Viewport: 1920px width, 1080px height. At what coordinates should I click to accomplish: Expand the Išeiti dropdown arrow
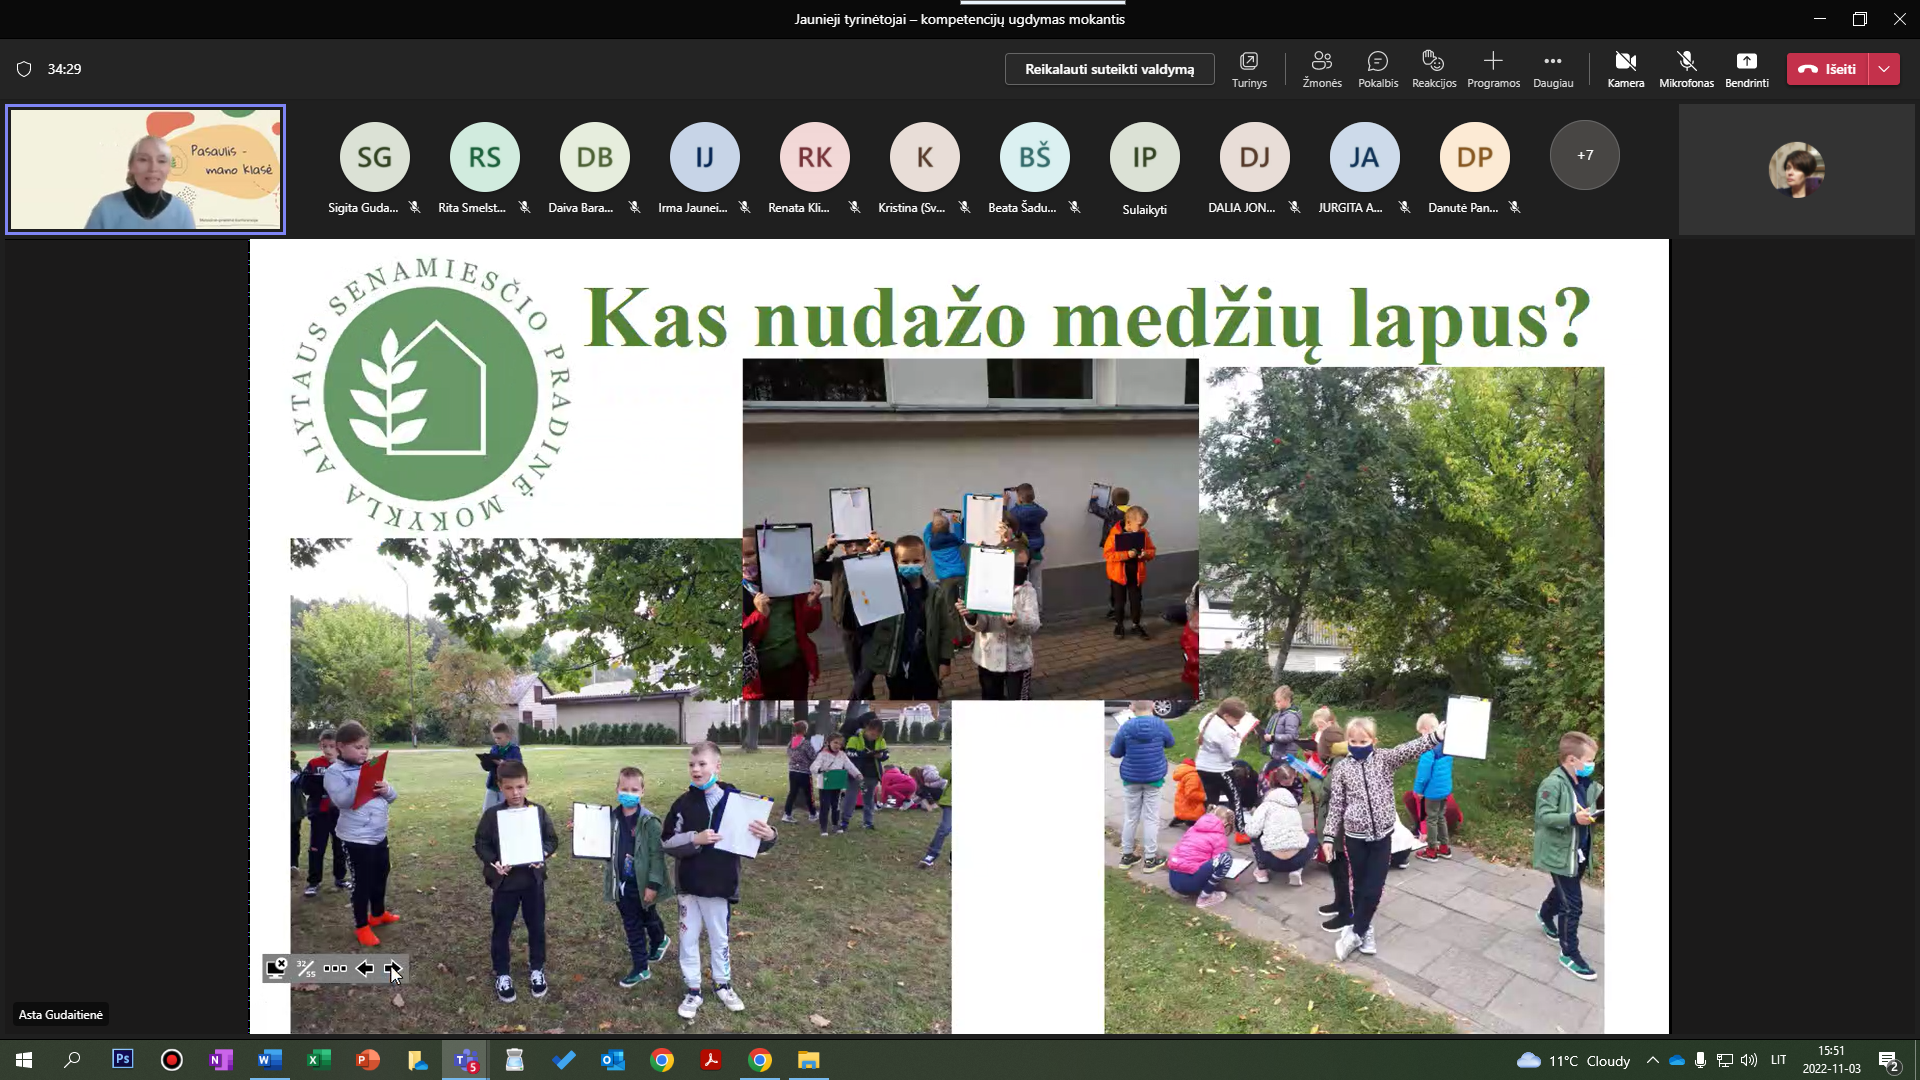(1884, 69)
